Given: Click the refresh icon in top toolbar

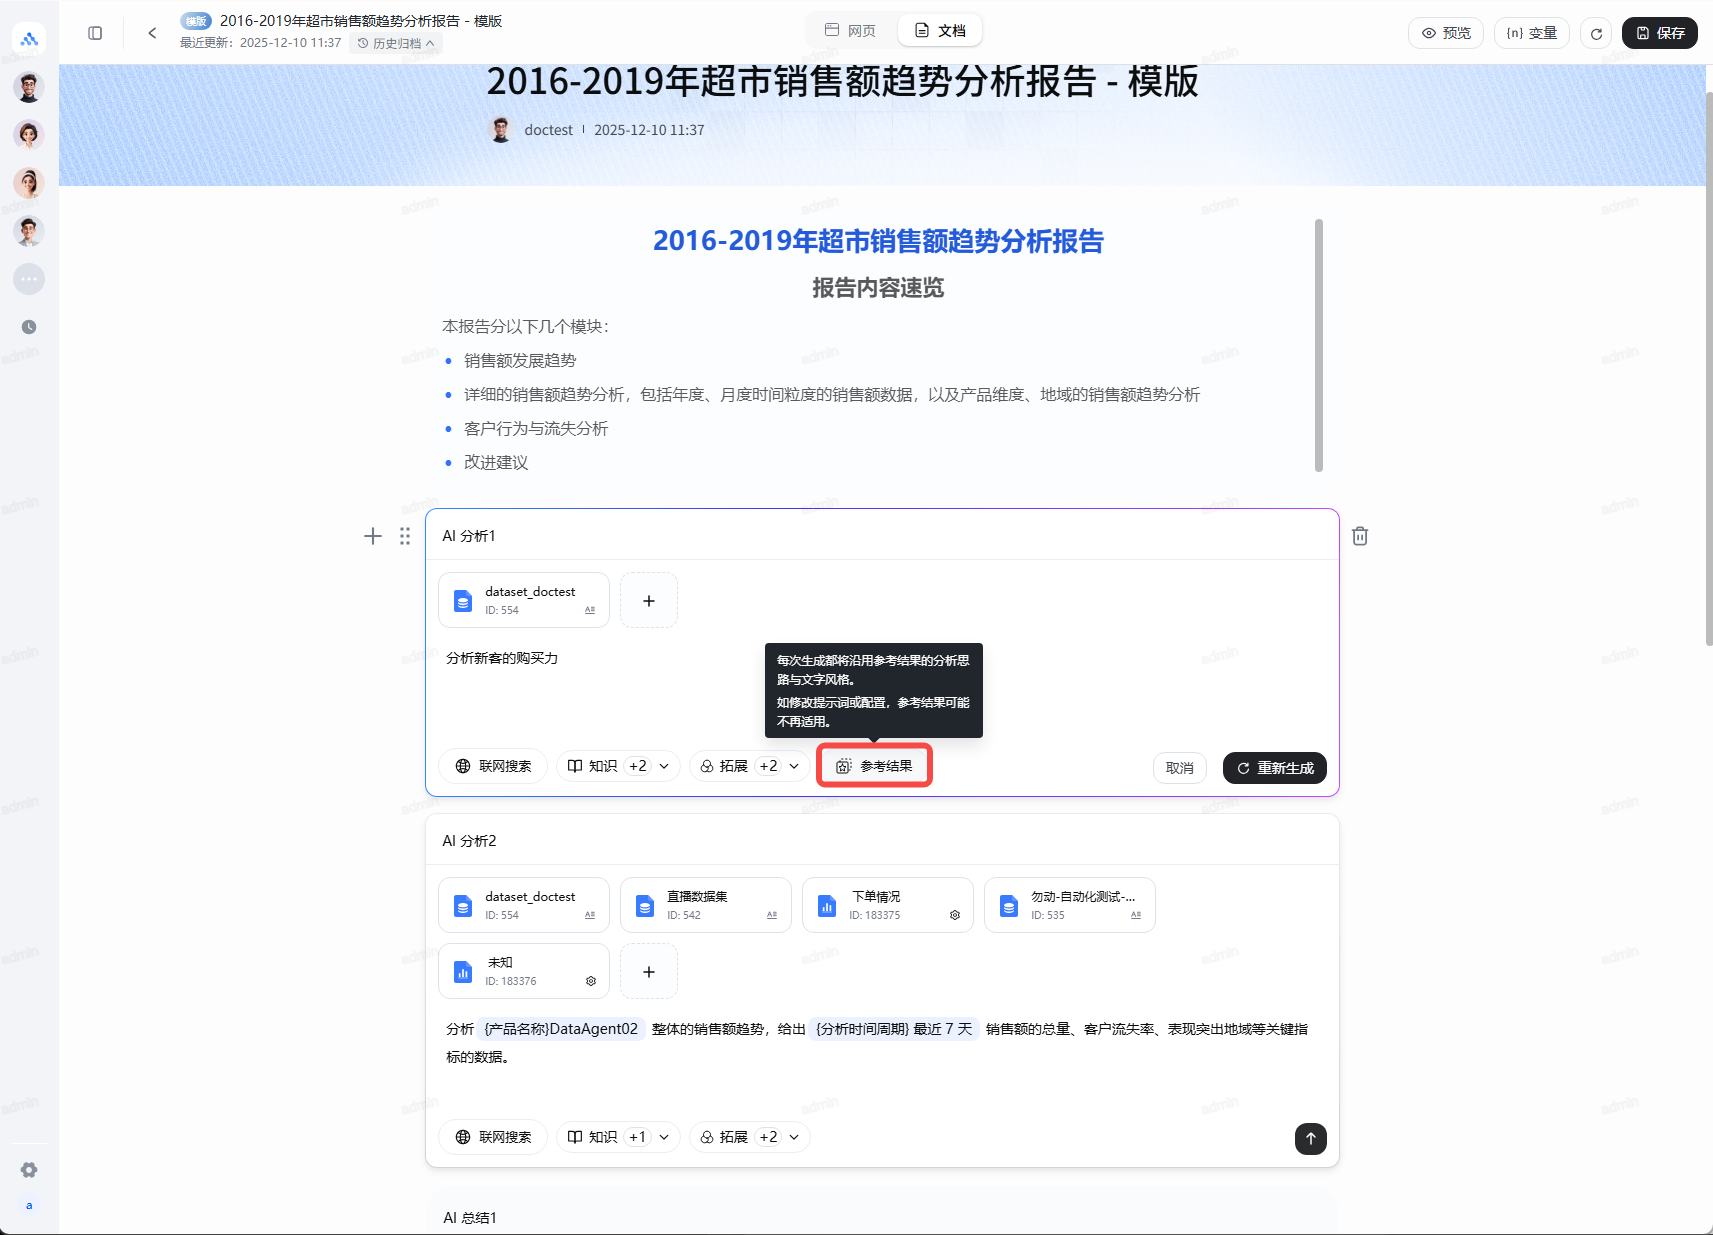Looking at the screenshot, I should pyautogui.click(x=1596, y=33).
